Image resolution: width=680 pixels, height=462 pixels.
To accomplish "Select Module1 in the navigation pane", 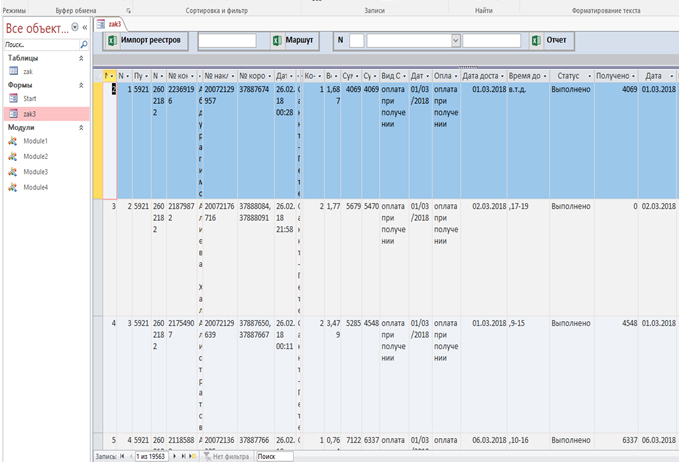I will (36, 141).
